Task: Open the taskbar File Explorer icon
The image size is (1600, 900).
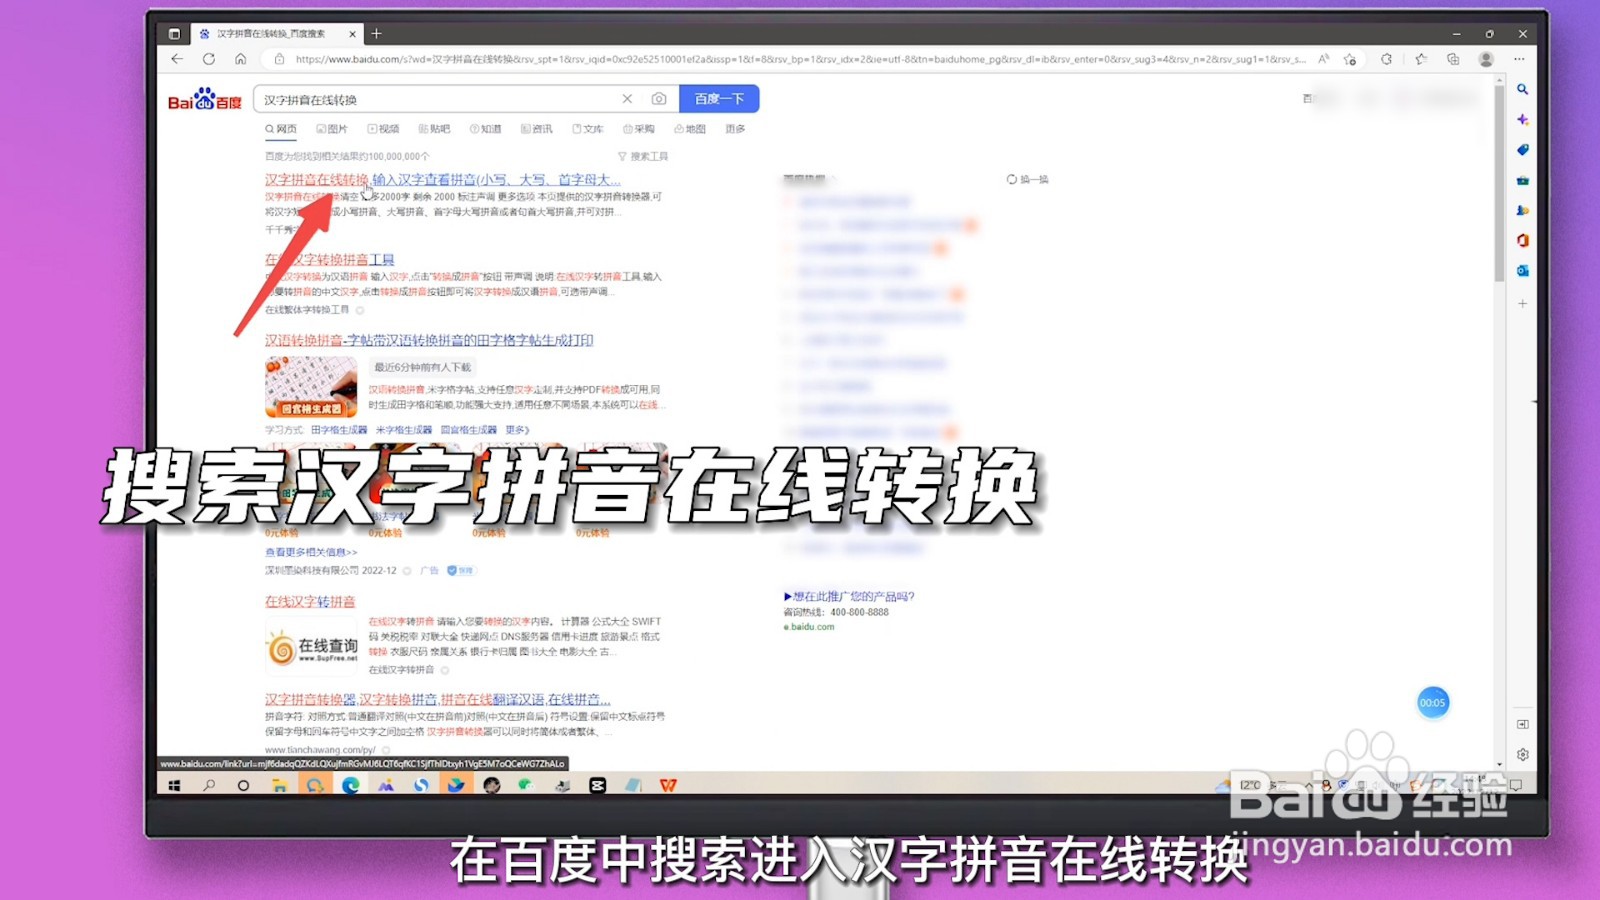Action: [x=280, y=786]
